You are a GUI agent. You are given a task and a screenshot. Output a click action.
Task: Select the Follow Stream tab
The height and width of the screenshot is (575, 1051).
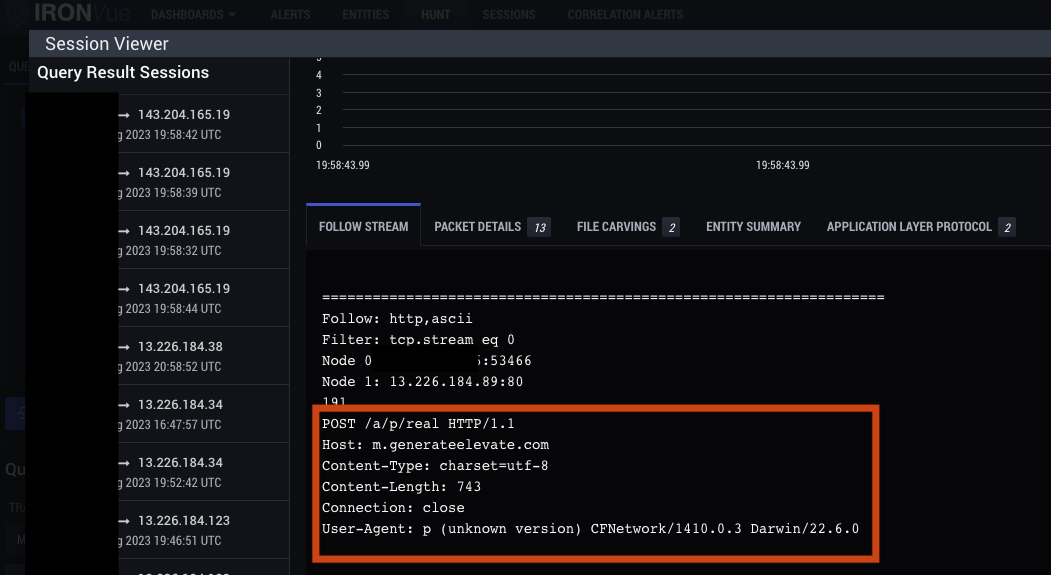[363, 227]
